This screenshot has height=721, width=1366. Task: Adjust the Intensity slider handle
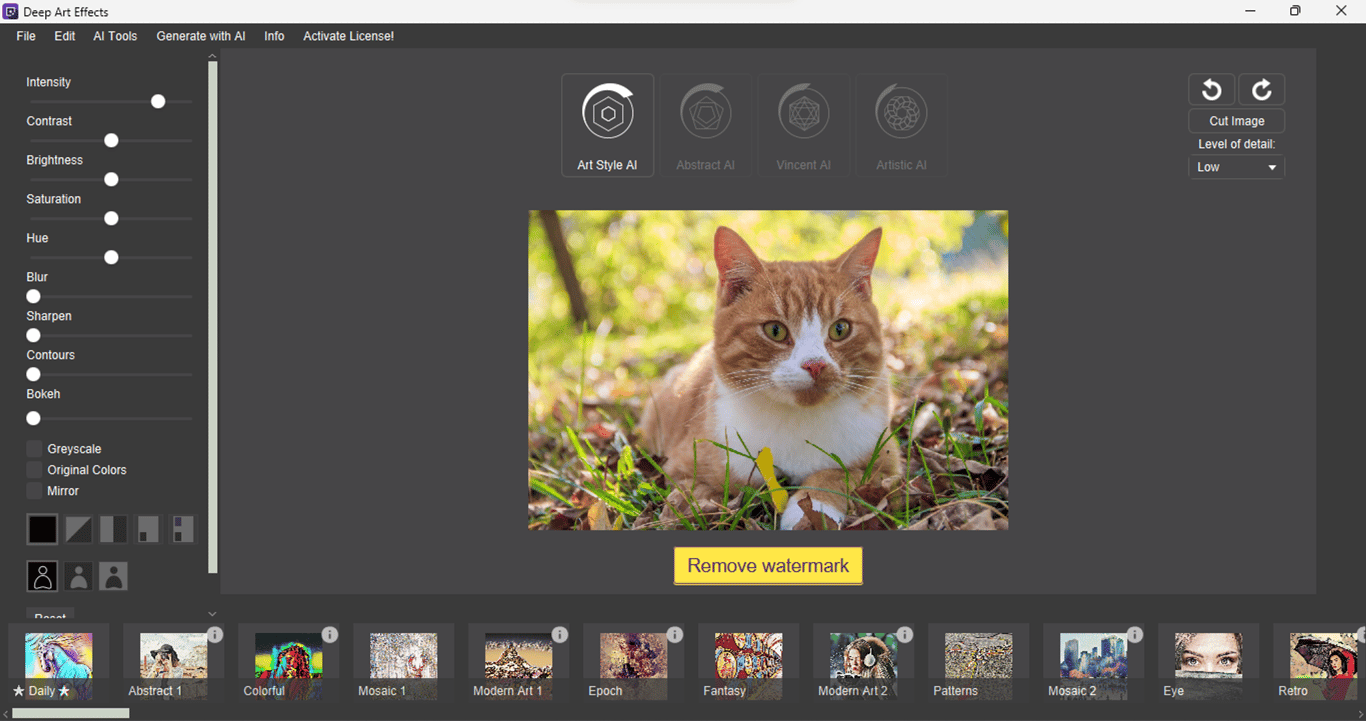pos(157,101)
